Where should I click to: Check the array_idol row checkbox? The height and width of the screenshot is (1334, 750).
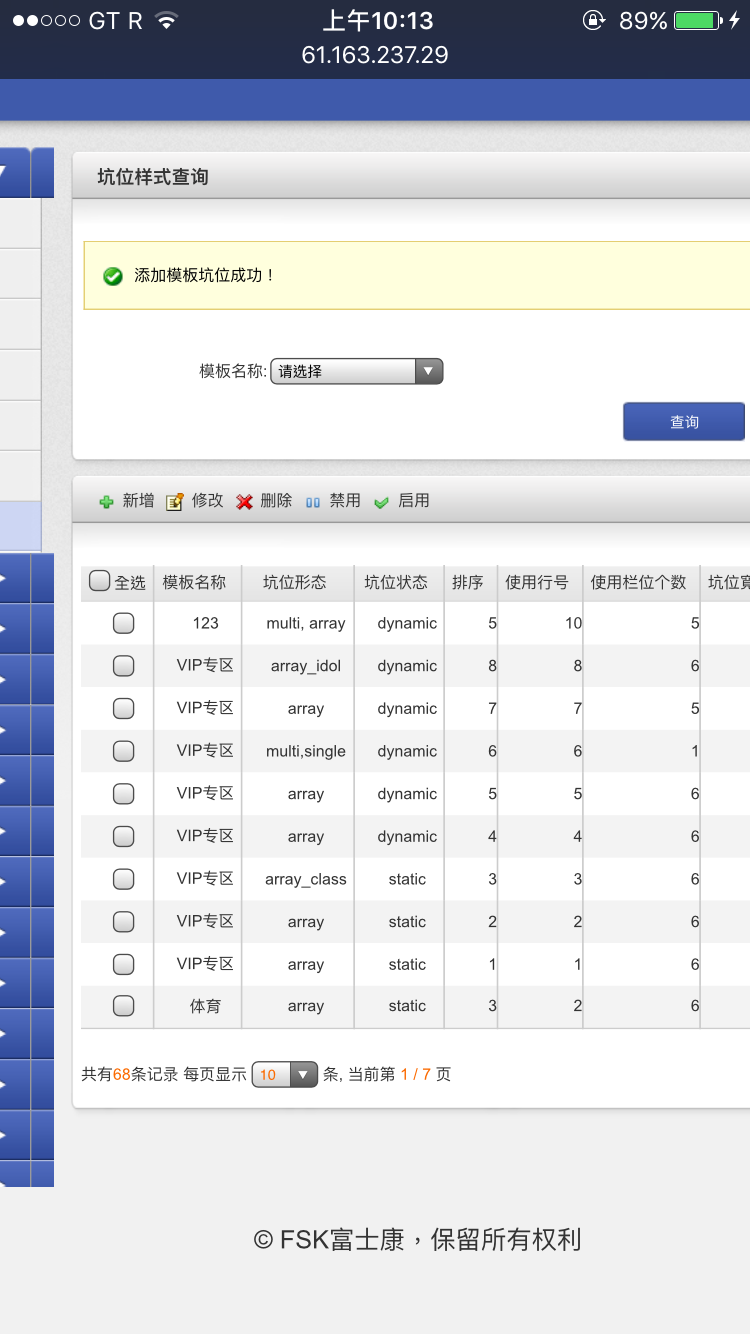click(123, 666)
